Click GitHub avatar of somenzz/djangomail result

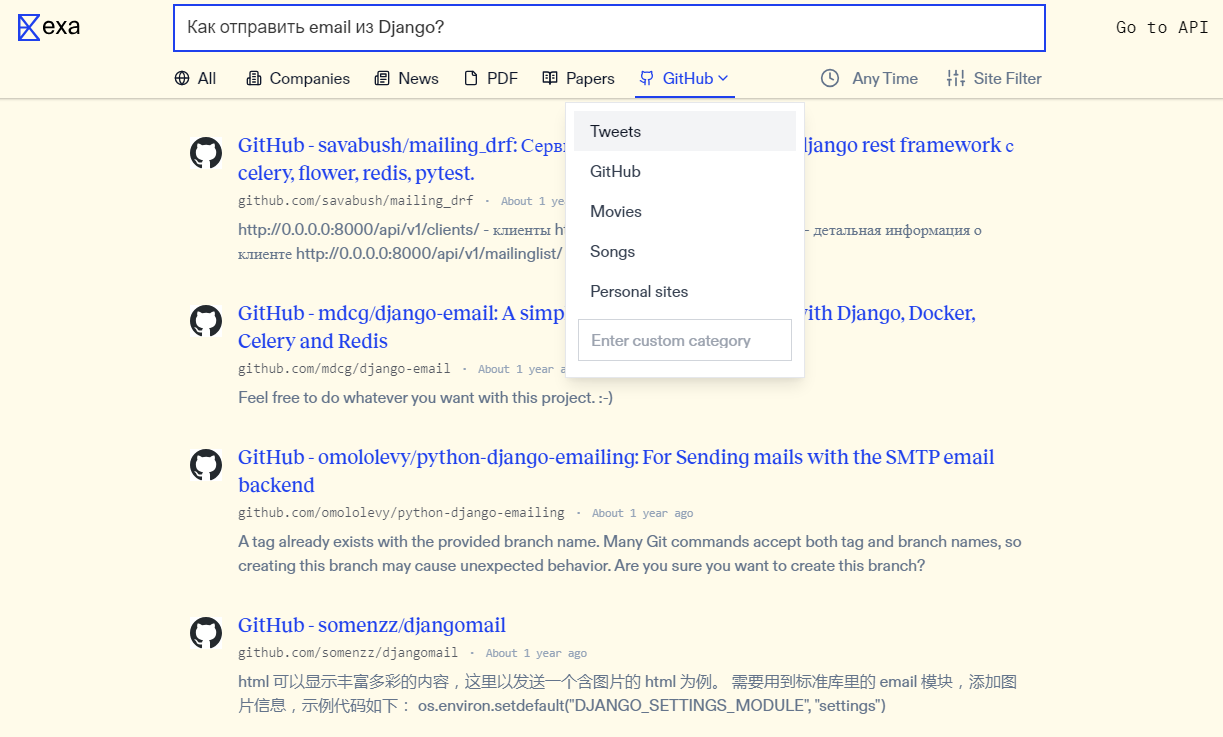click(206, 633)
